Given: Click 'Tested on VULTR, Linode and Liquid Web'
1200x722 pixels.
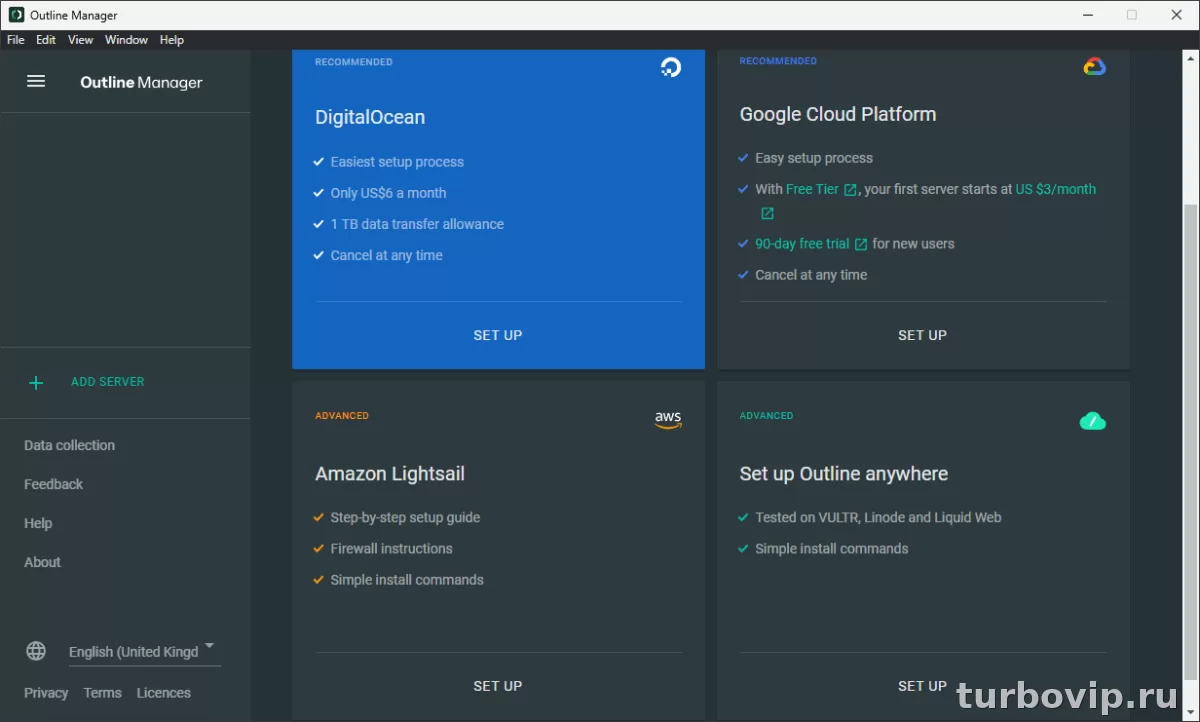Looking at the screenshot, I should tap(878, 518).
